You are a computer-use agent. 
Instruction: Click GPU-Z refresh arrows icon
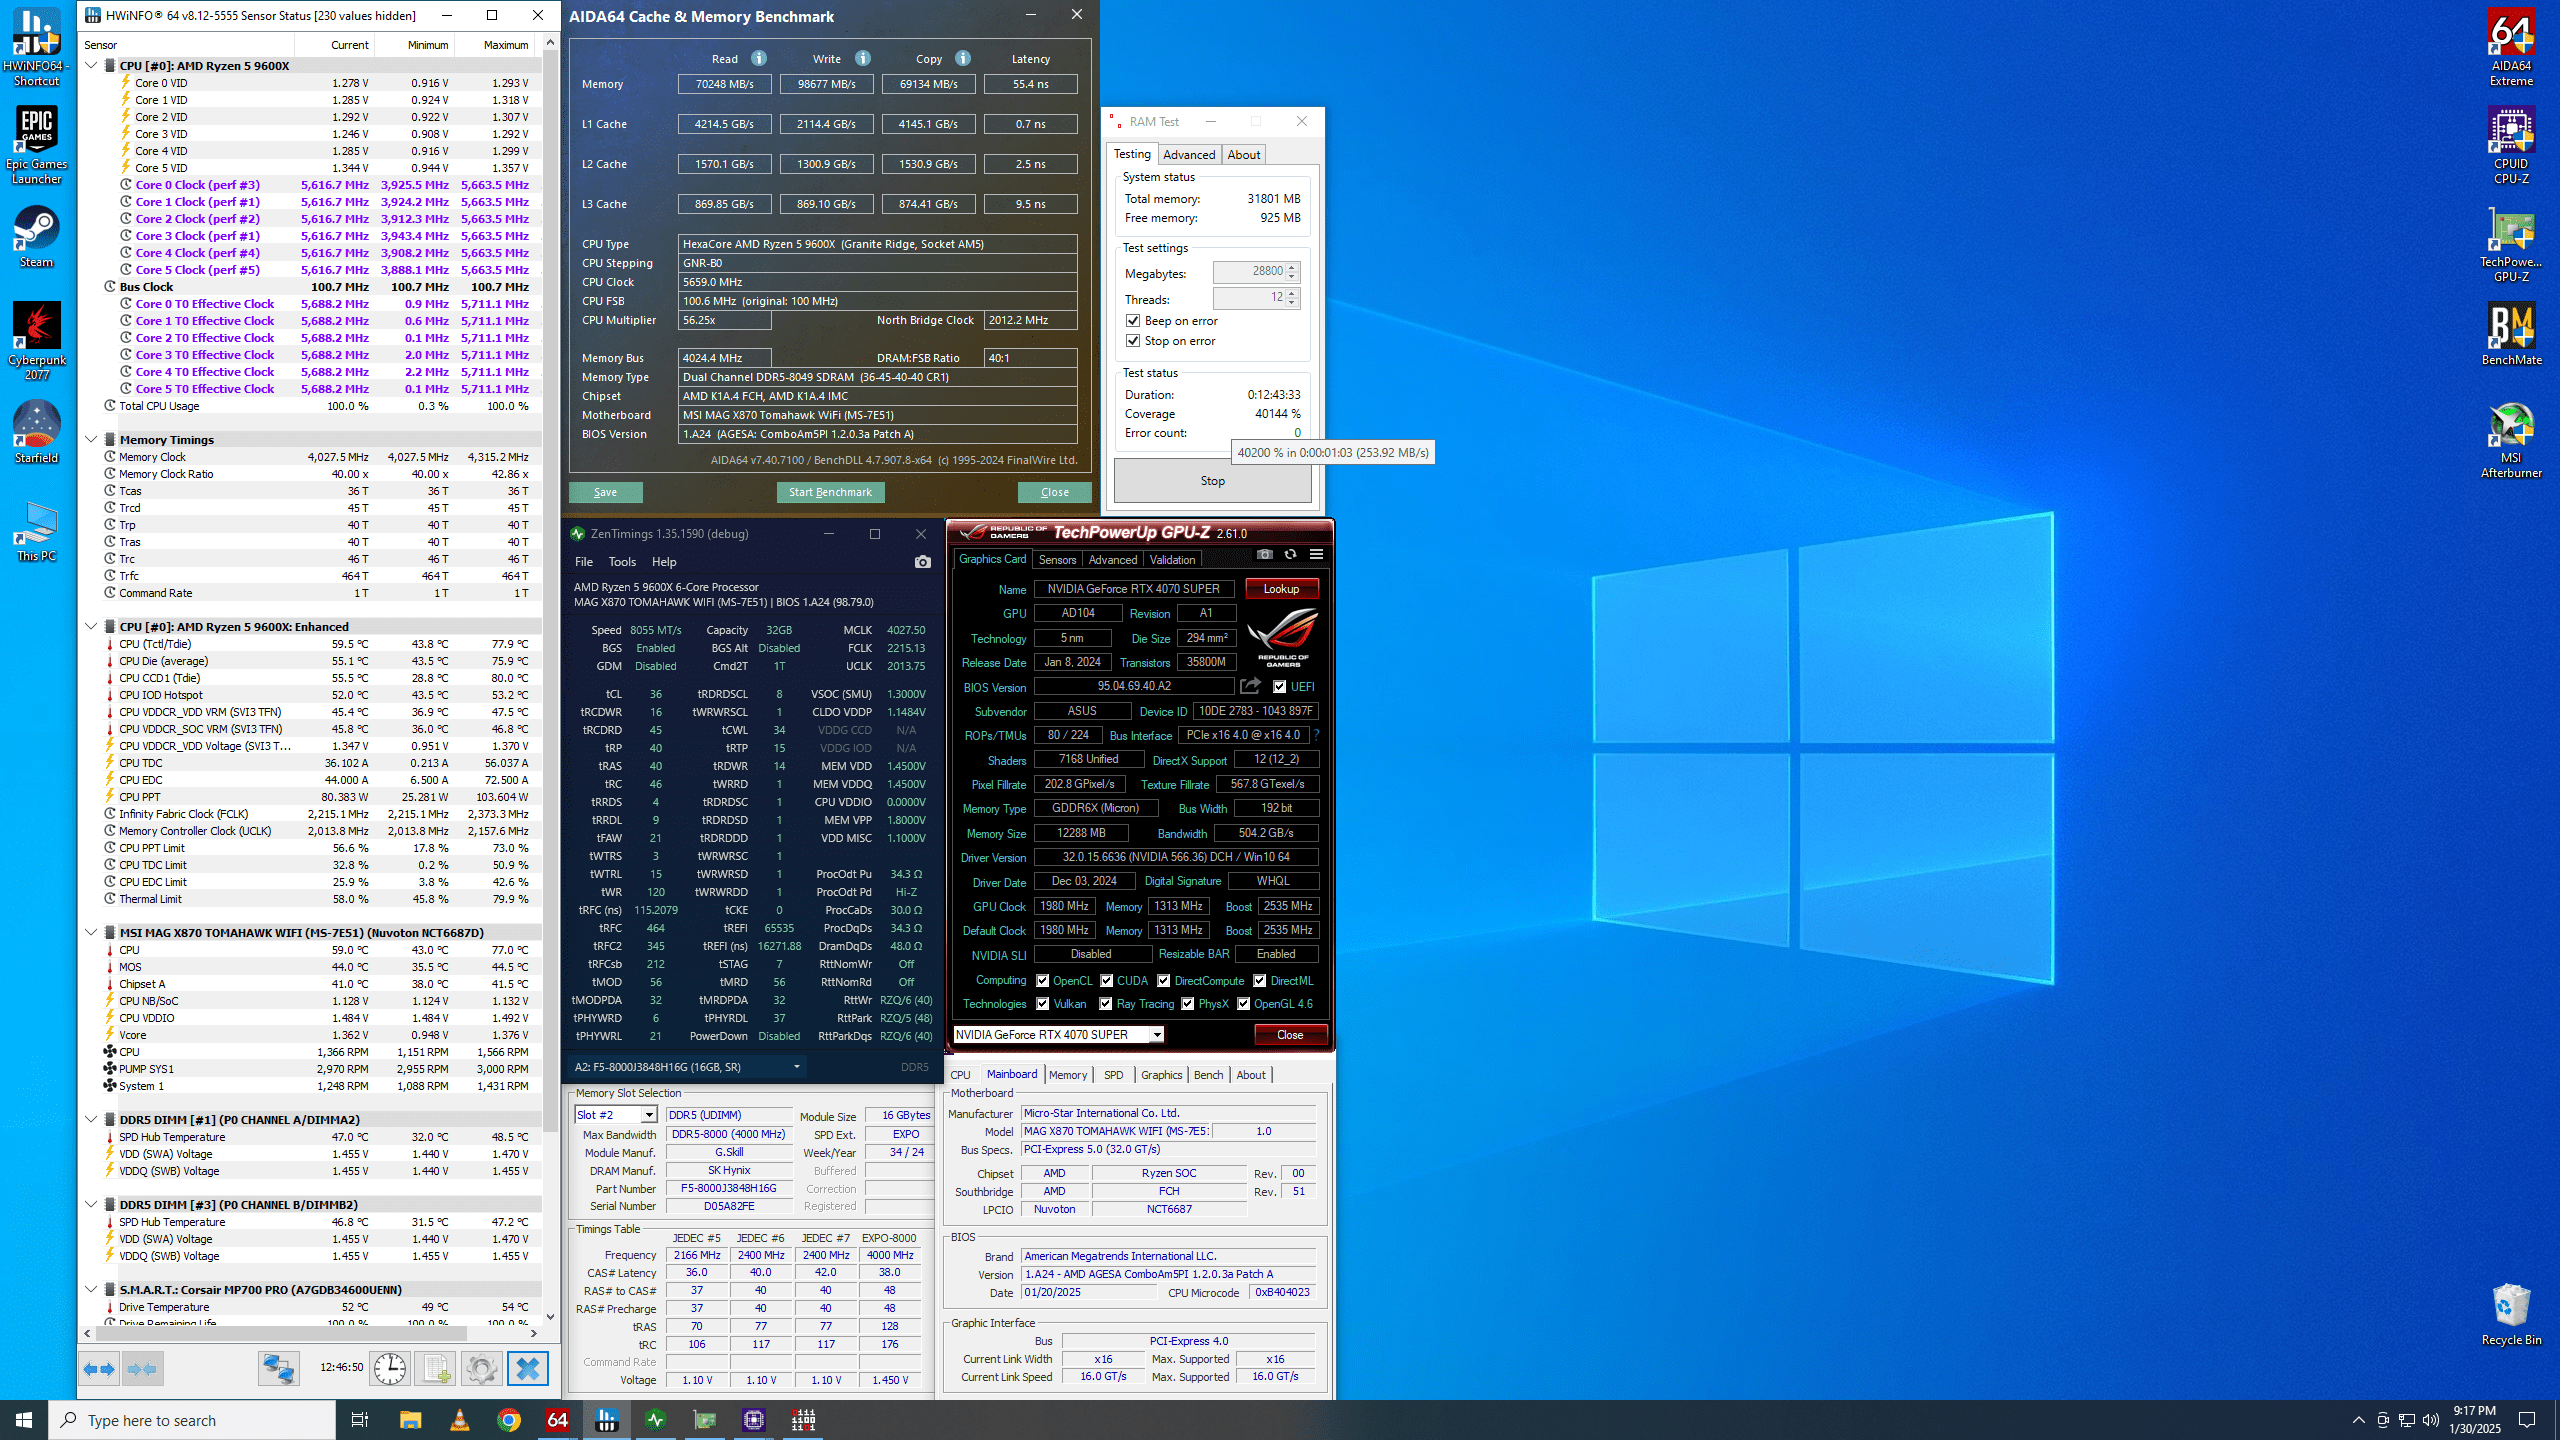click(1290, 555)
